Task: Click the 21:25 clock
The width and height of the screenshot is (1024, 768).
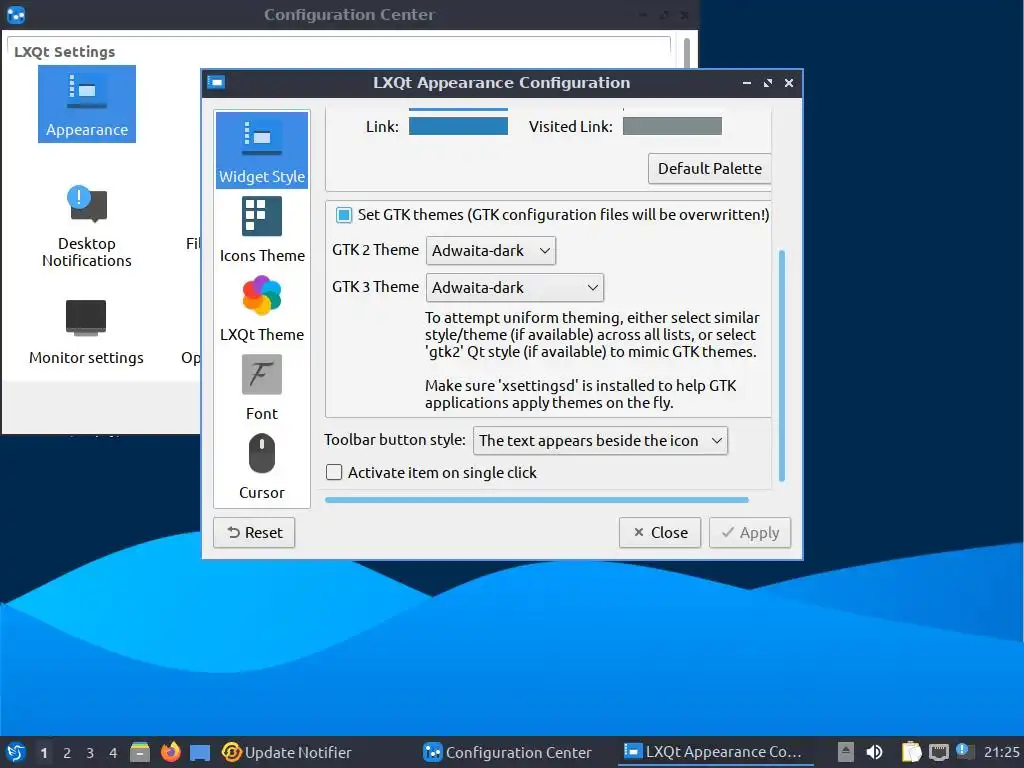Action: coord(1002,752)
